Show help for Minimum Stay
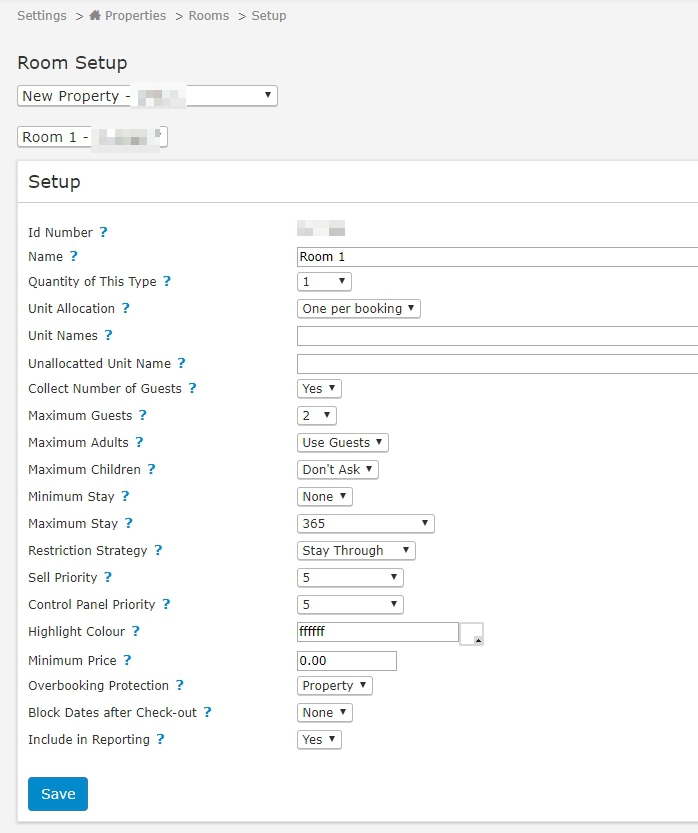The image size is (698, 833). tap(125, 496)
